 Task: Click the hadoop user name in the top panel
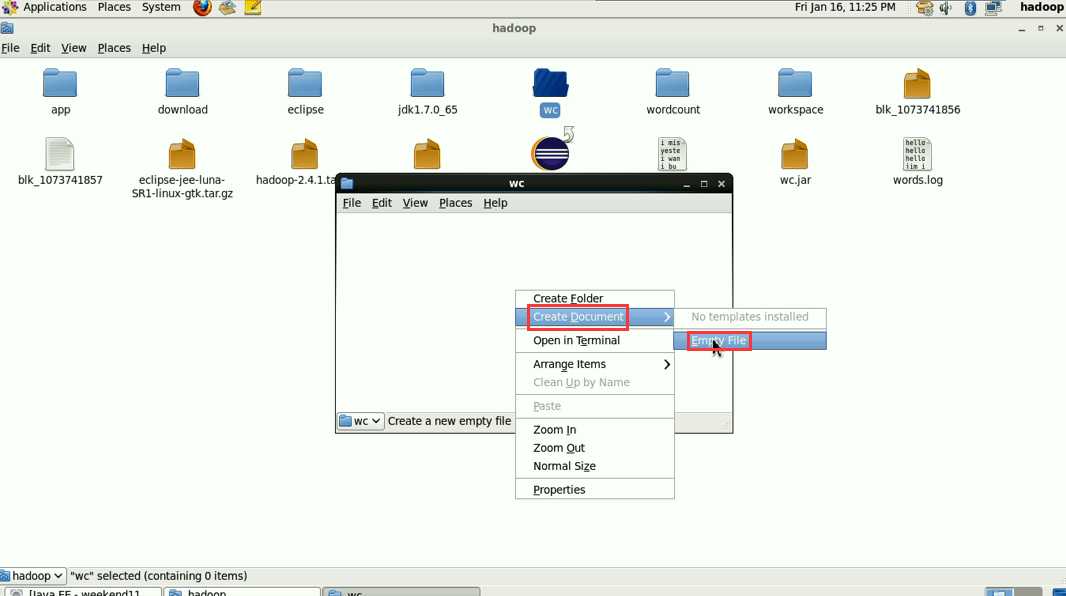tap(1042, 7)
